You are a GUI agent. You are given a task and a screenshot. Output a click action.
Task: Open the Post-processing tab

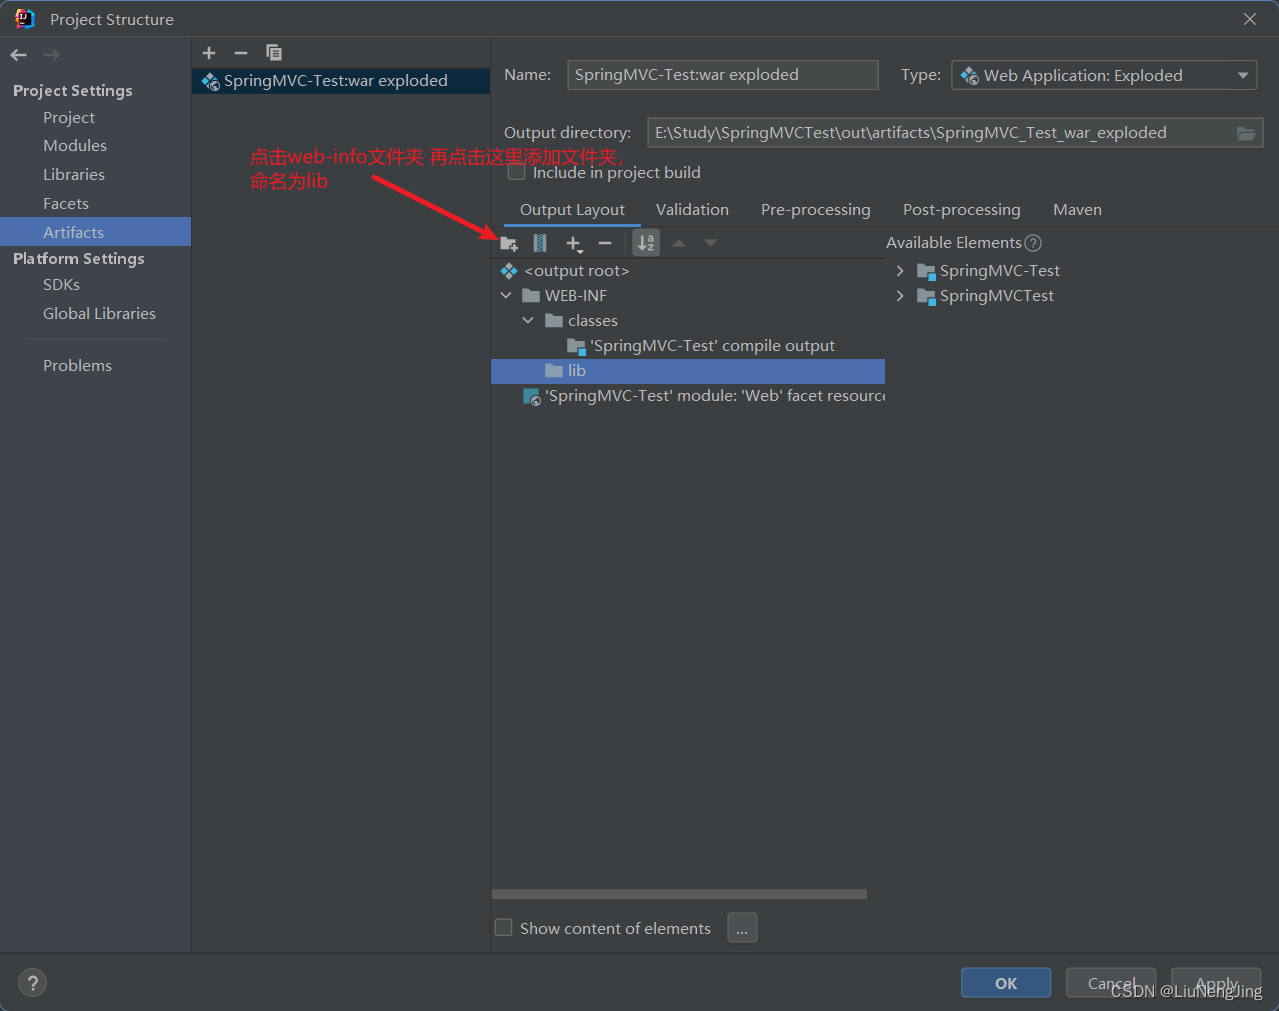click(x=962, y=210)
